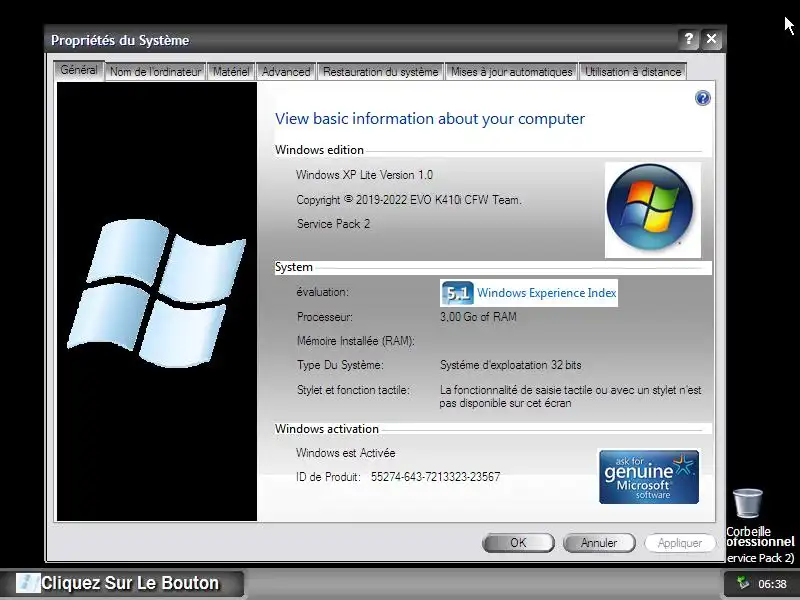Select the Général tab

click(x=79, y=70)
